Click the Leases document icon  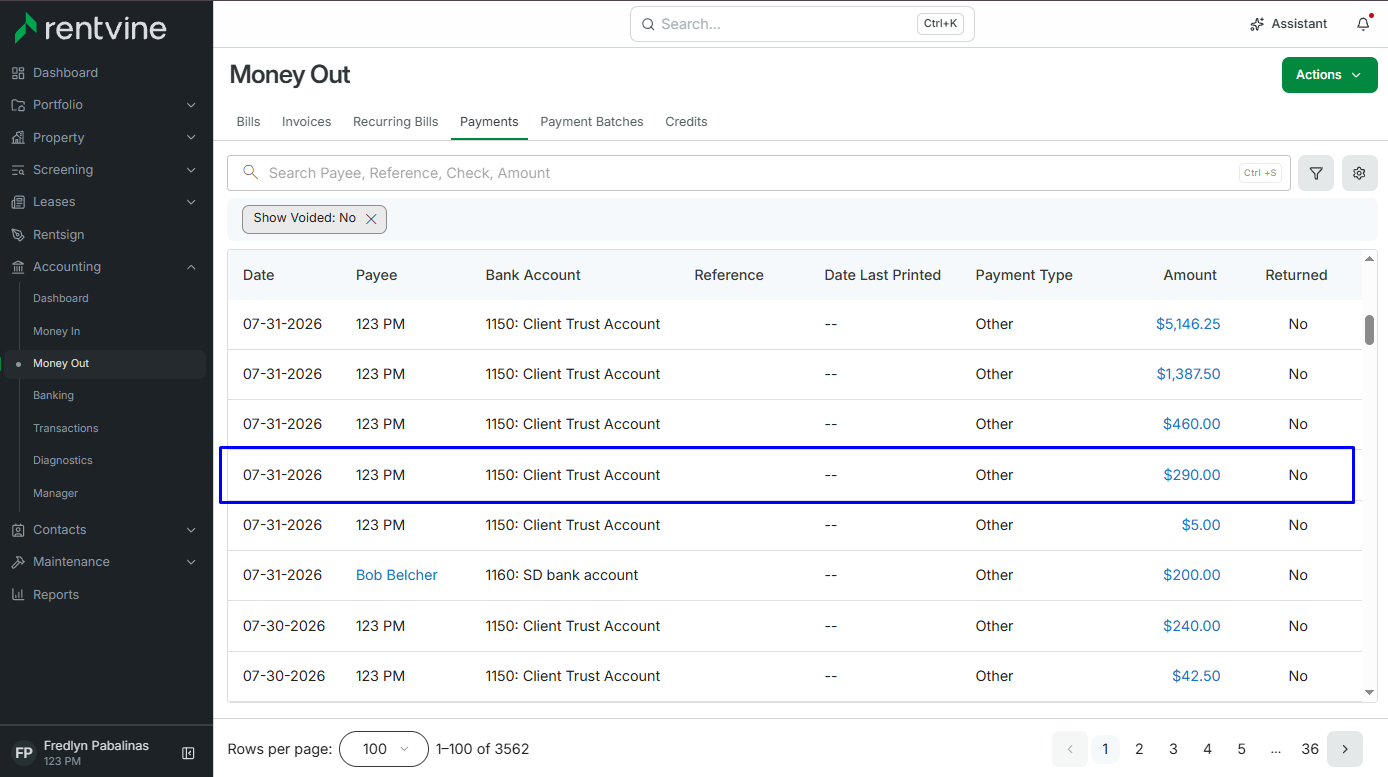(x=18, y=202)
